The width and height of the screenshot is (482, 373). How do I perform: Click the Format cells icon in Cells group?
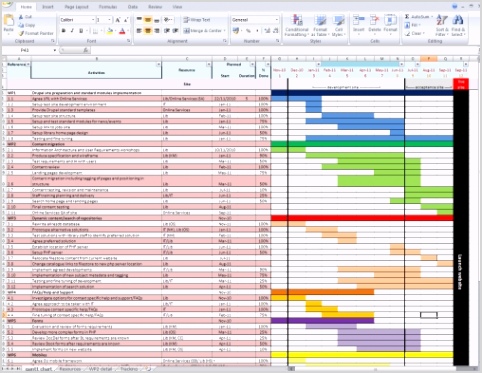click(x=390, y=20)
